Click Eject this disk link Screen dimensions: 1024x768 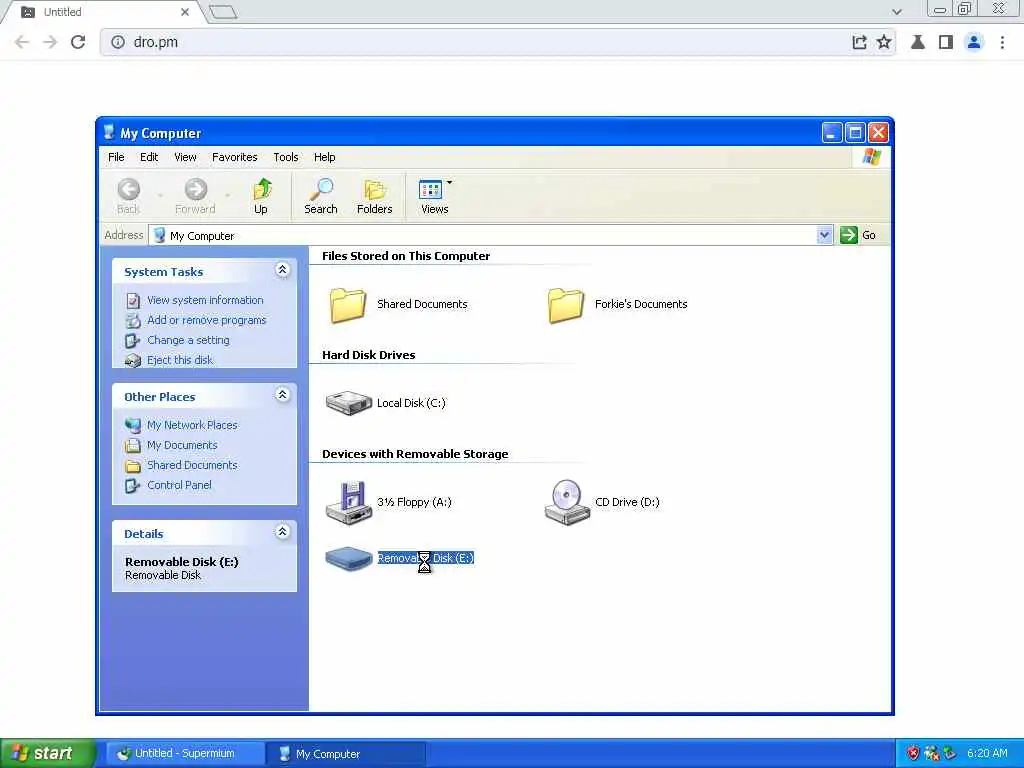(180, 360)
